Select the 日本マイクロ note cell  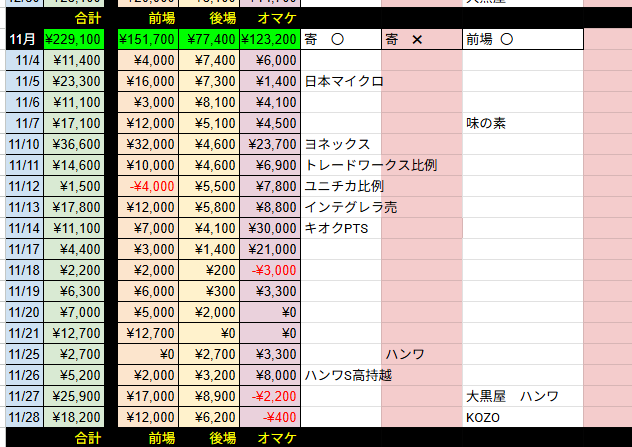coord(340,81)
